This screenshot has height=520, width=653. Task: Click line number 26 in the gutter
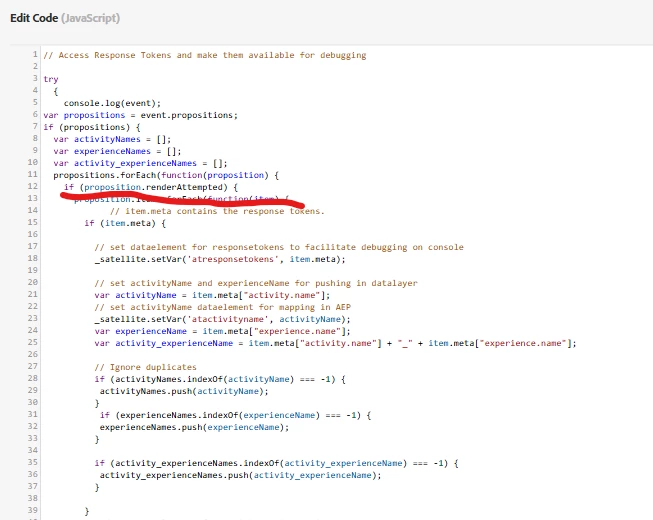pos(33,354)
